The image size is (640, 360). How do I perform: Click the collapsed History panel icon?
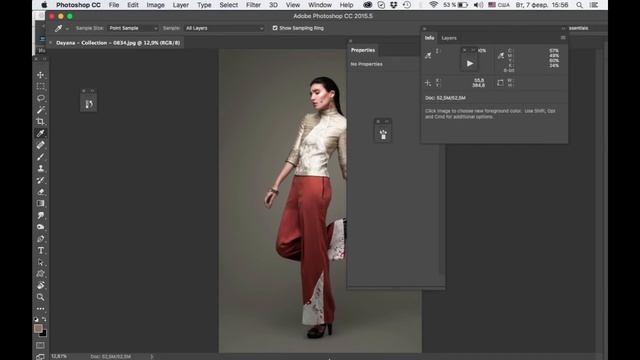coord(89,104)
